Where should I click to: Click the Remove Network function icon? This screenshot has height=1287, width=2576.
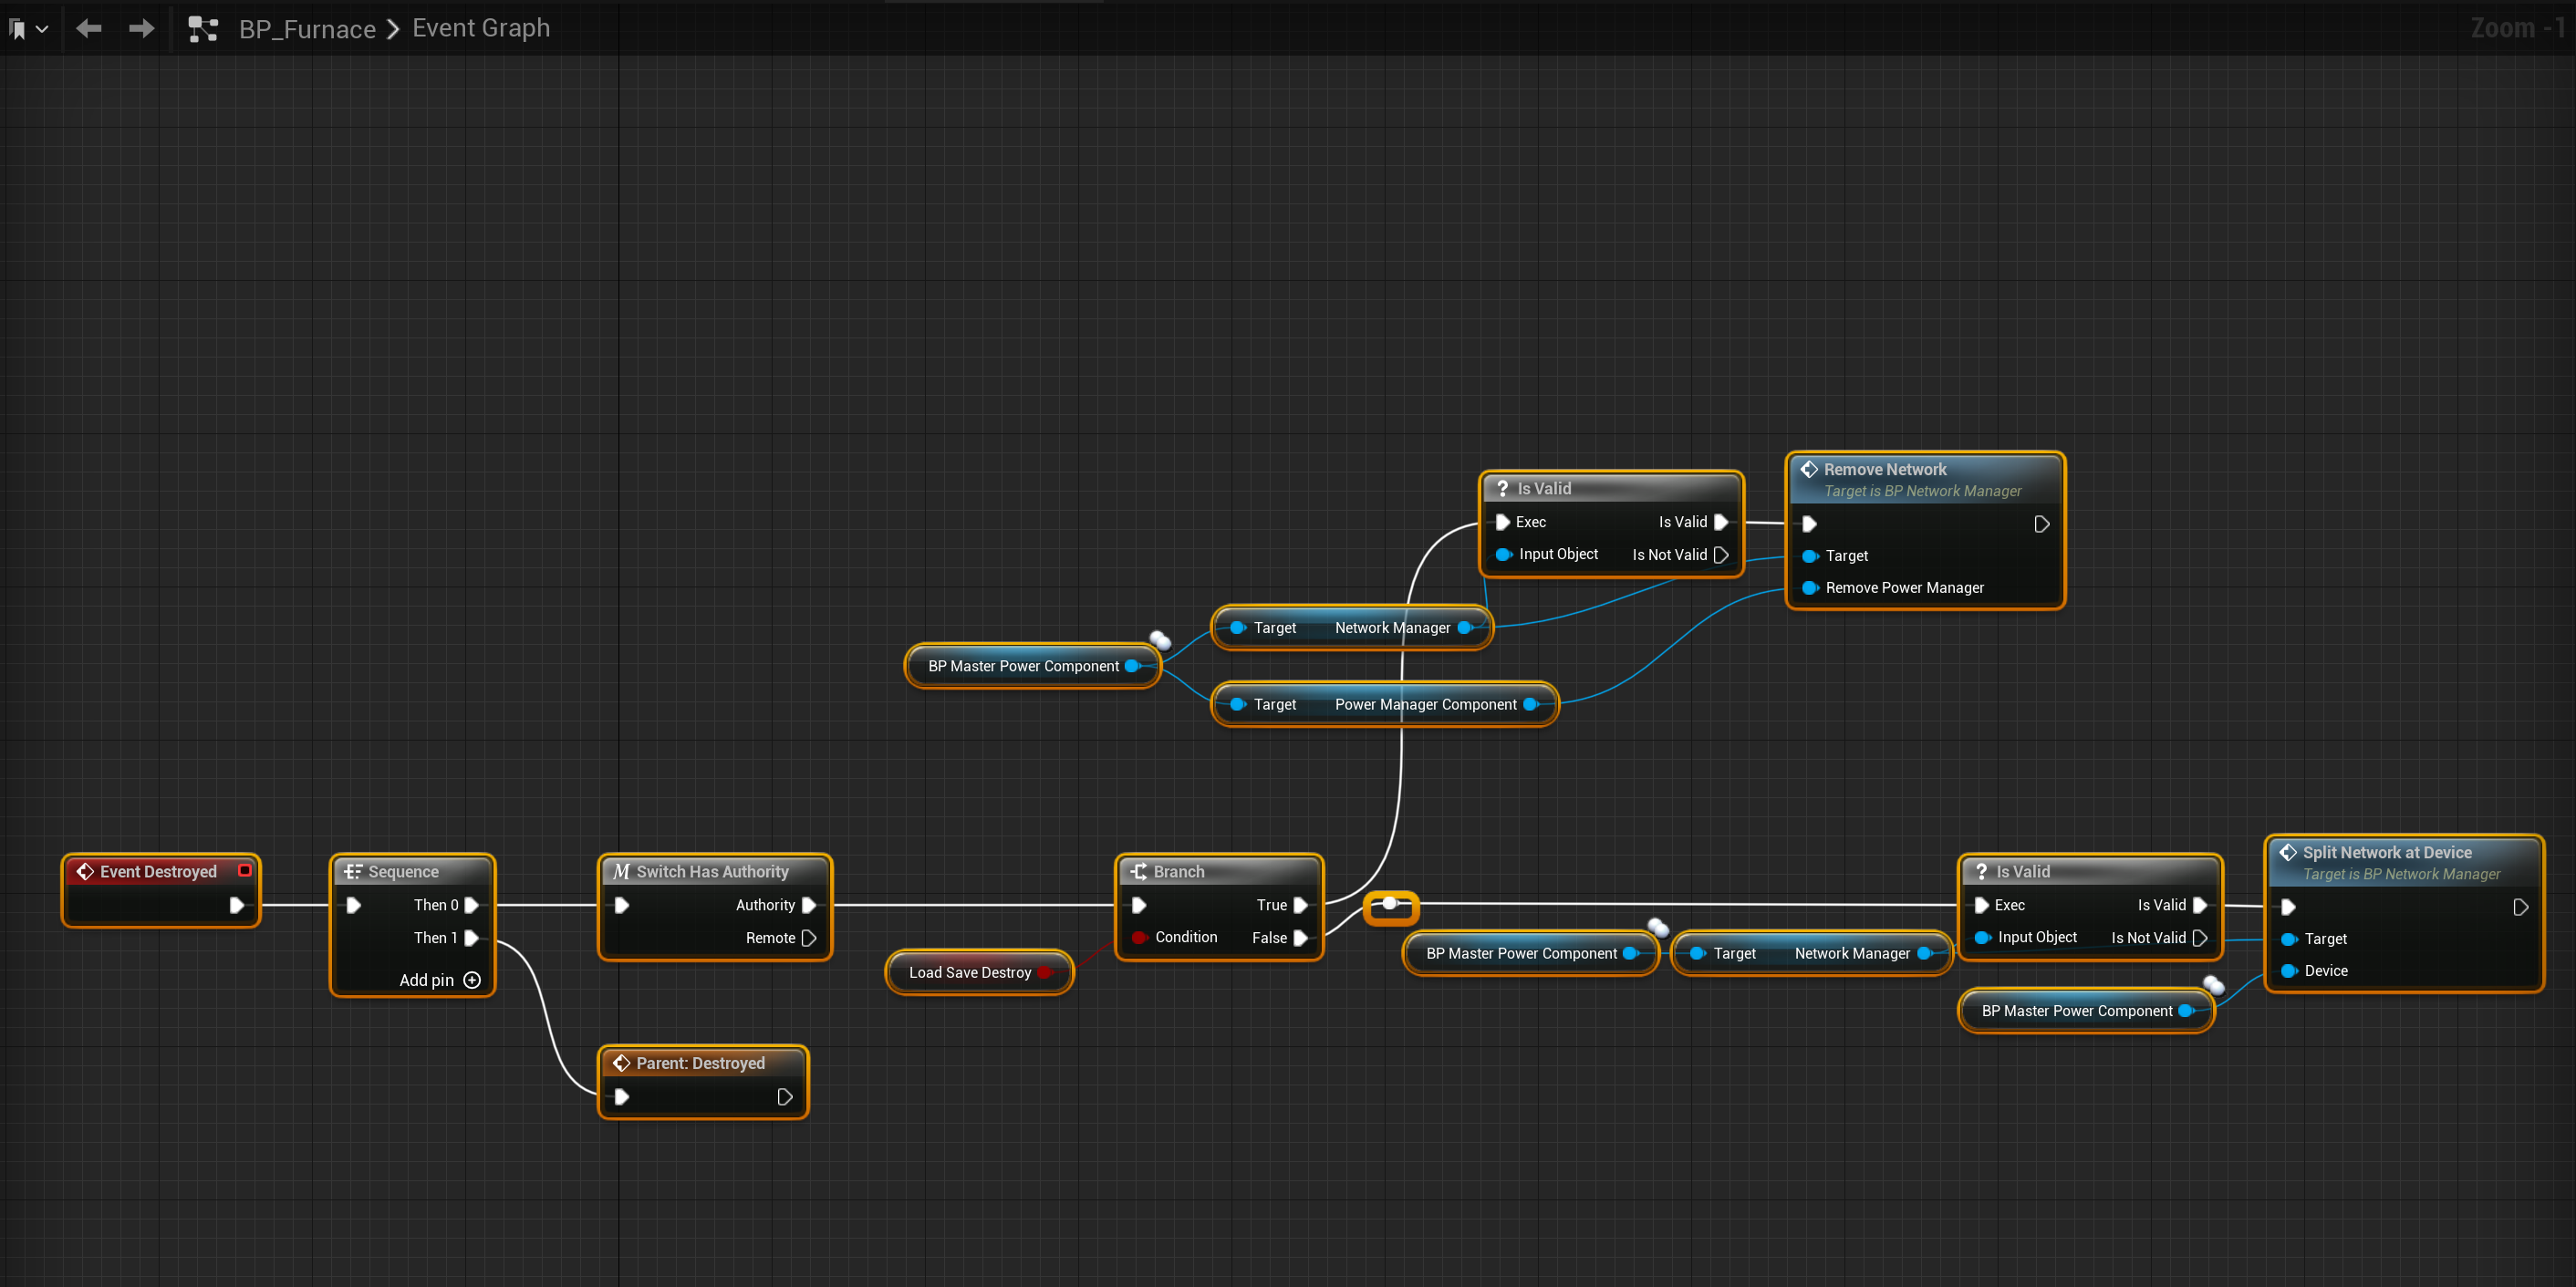1809,469
